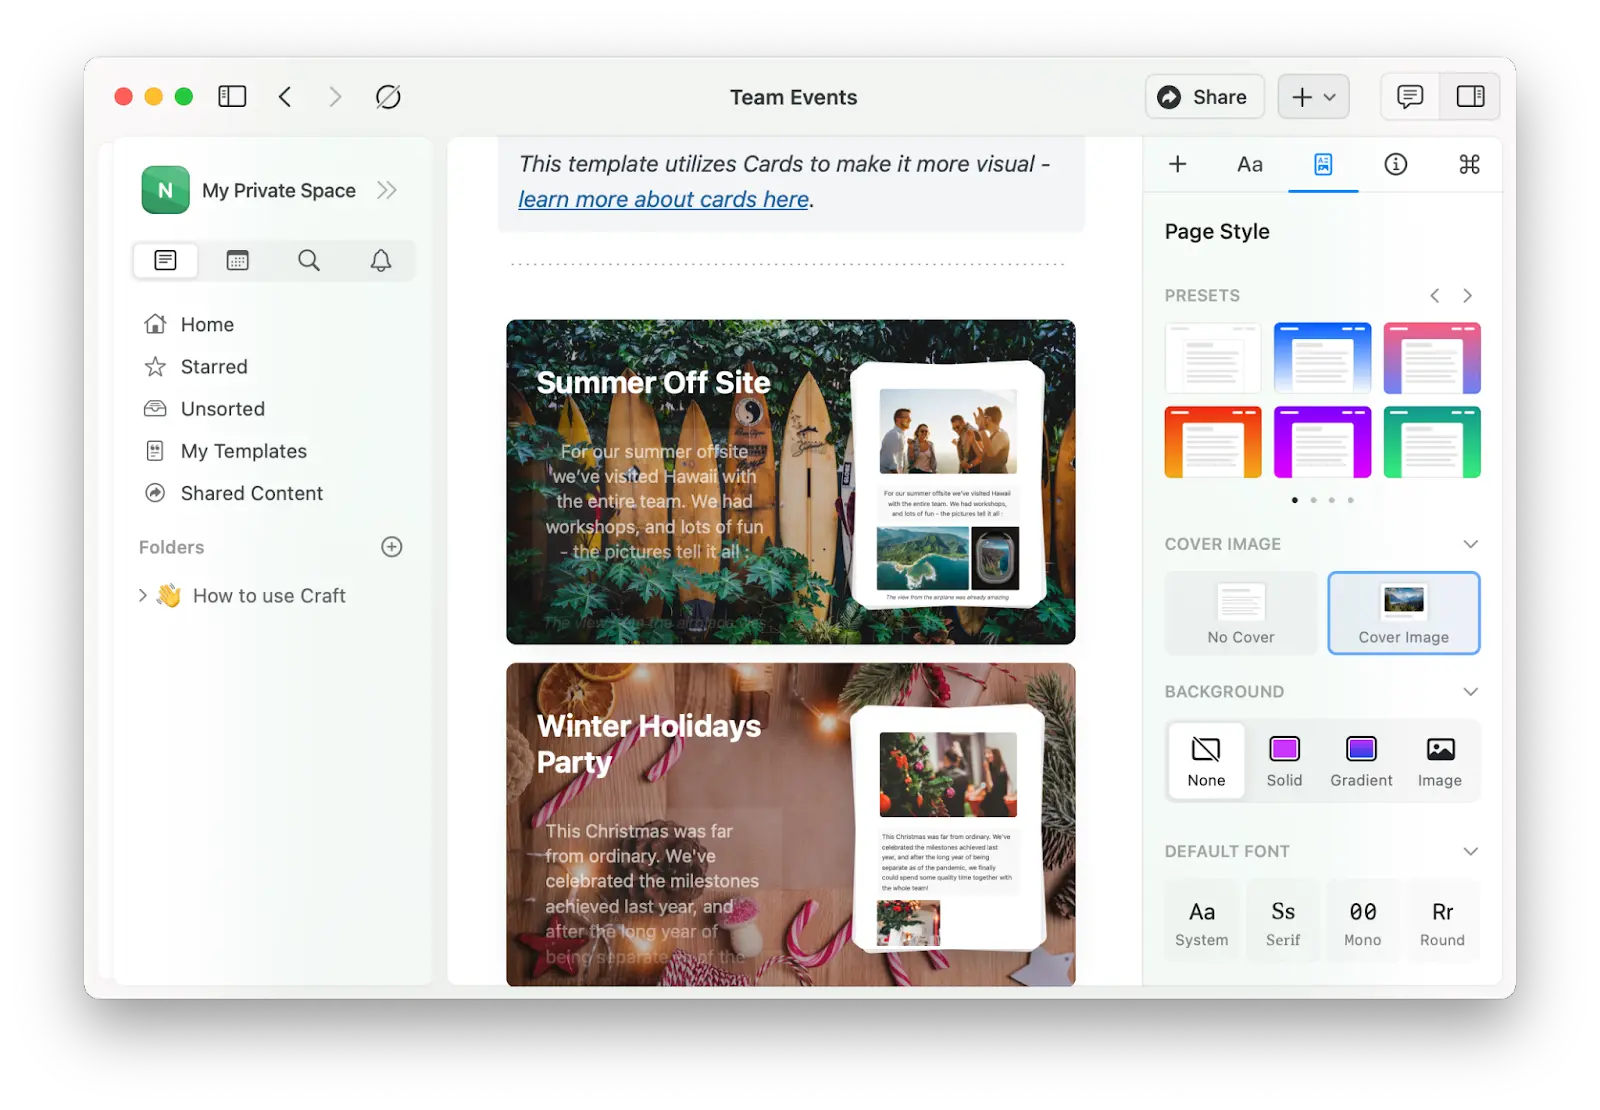Click the Team Events title
This screenshot has width=1600, height=1110.
point(793,97)
